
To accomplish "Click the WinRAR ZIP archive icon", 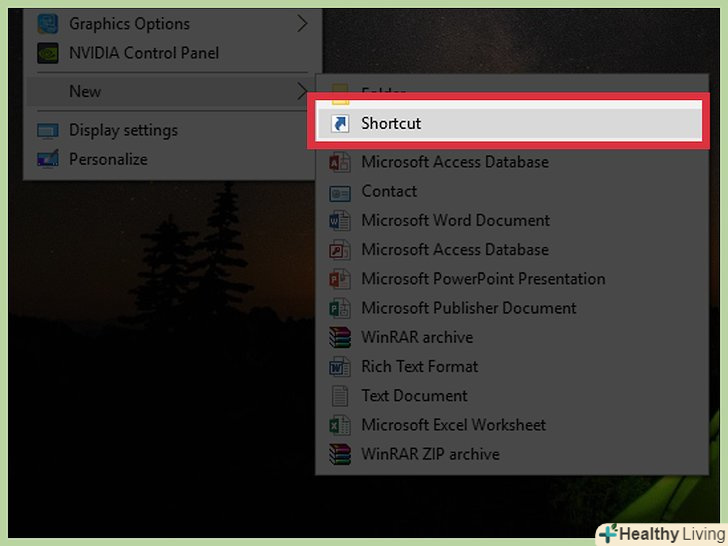I will coord(340,455).
